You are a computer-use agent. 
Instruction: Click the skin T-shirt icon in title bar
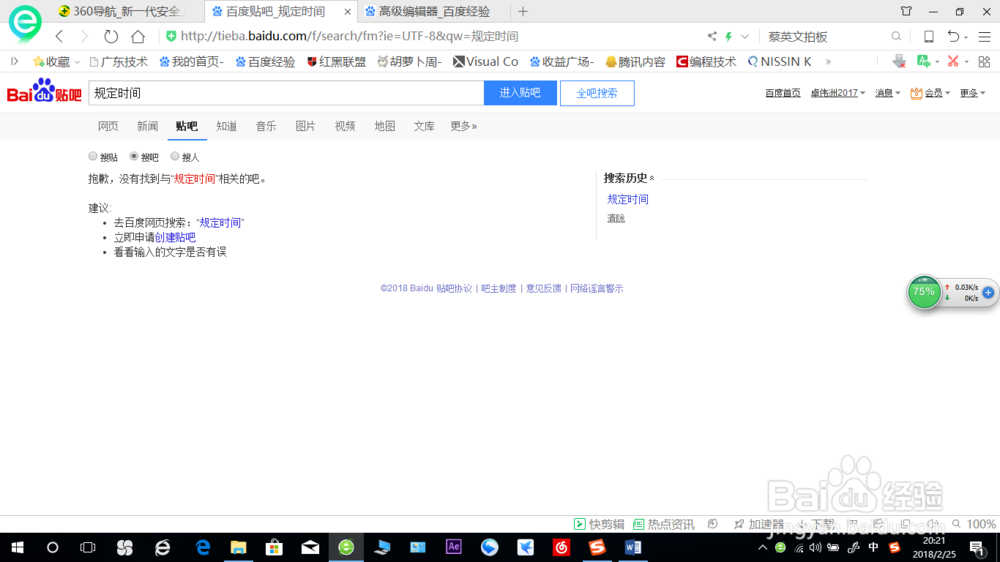[906, 11]
